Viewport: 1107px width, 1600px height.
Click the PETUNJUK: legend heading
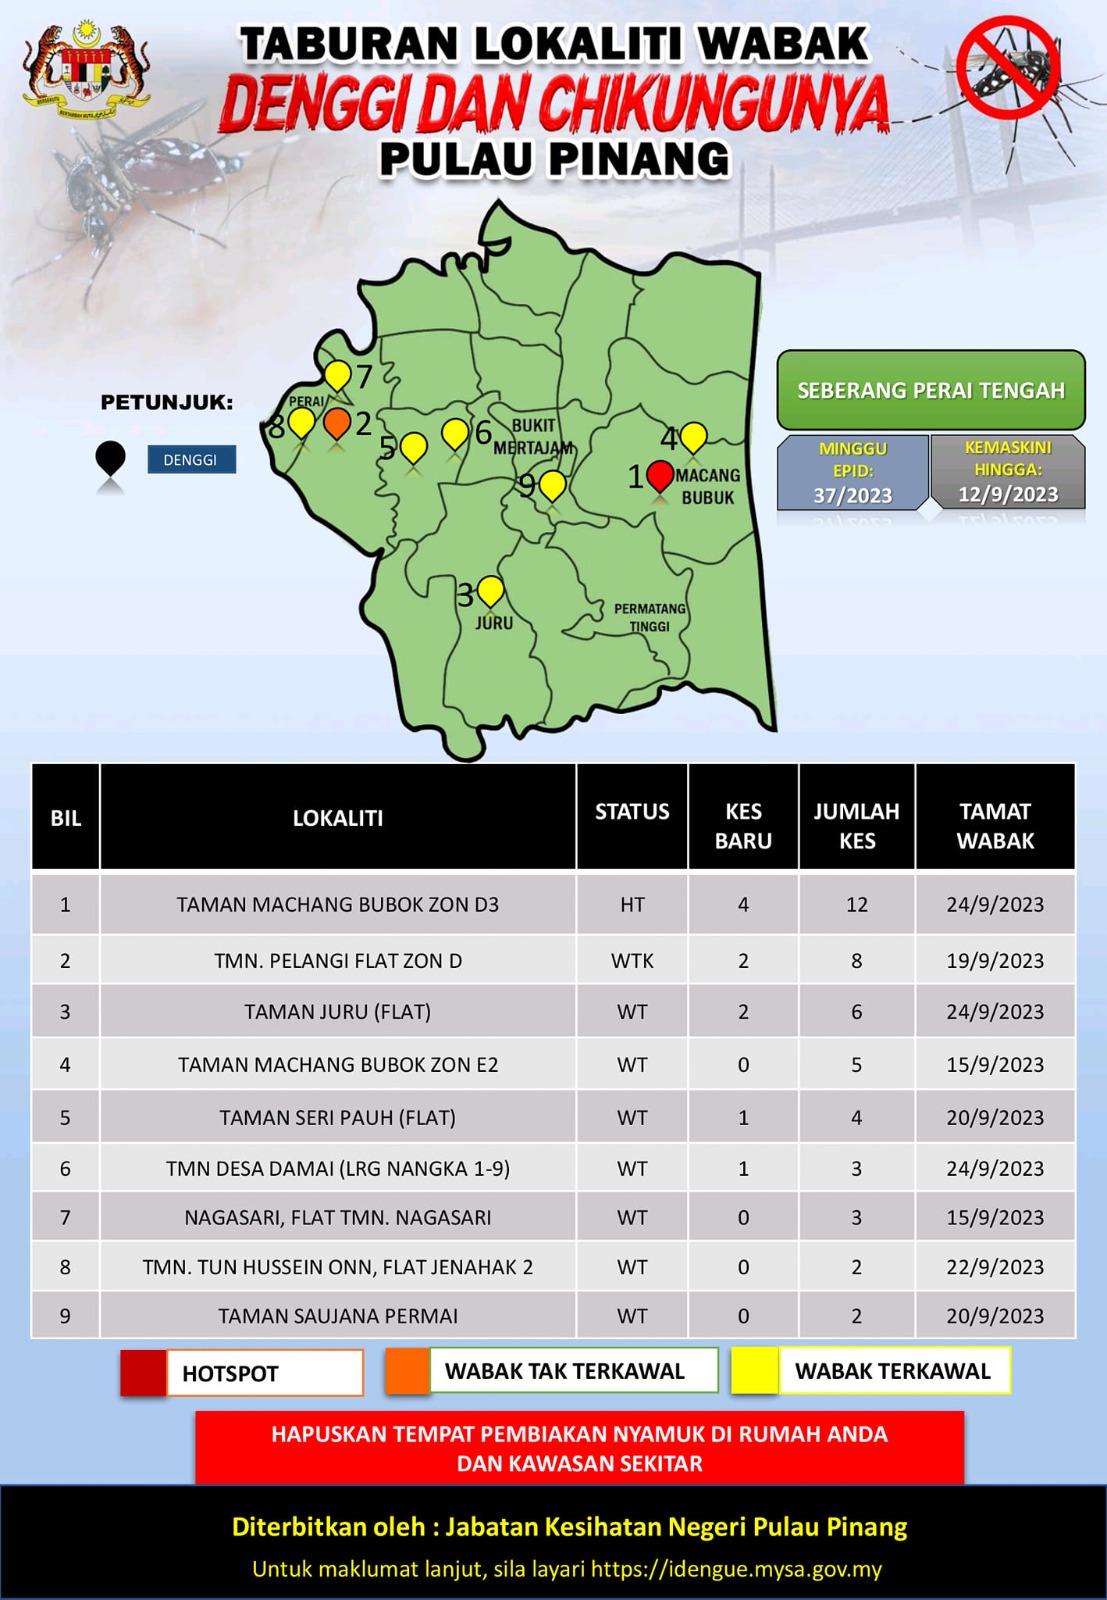(167, 403)
